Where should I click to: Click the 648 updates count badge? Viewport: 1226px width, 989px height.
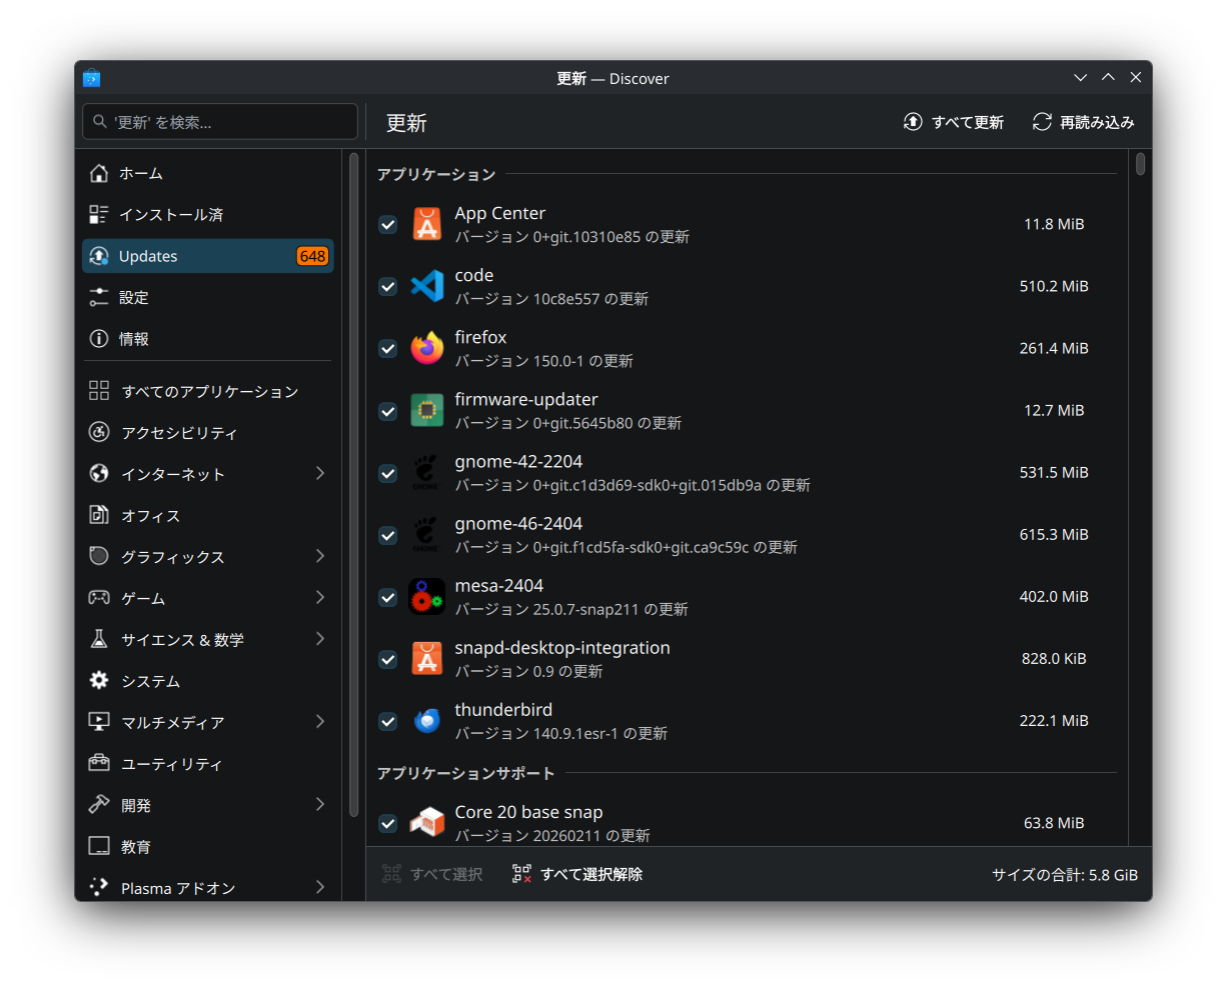pos(312,256)
